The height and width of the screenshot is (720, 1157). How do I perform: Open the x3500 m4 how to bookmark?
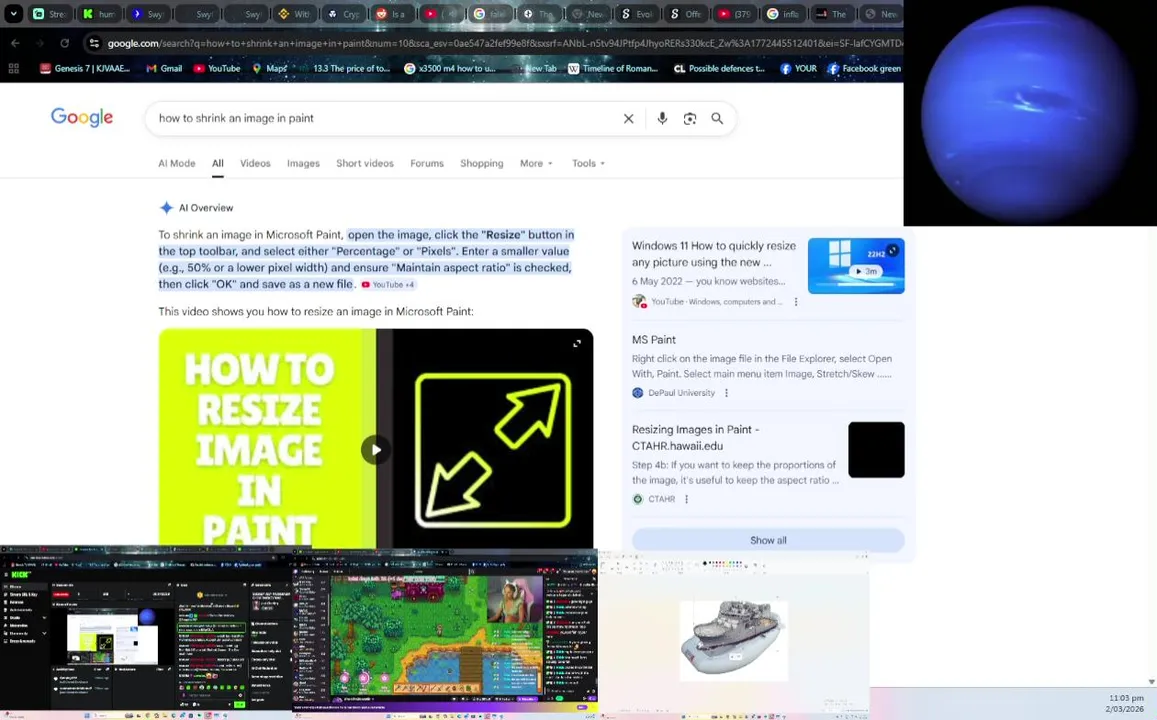pyautogui.click(x=450, y=69)
